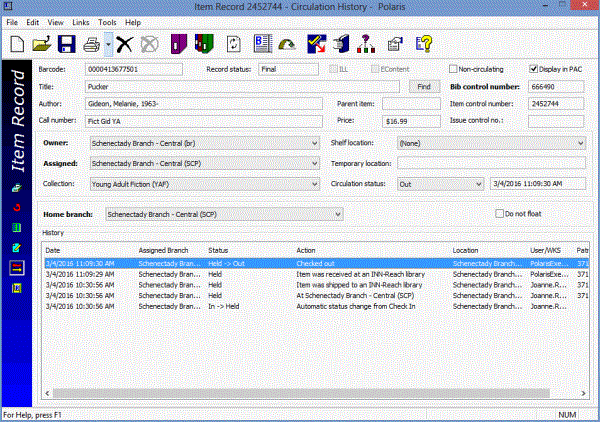Open the Links menu

coord(79,21)
